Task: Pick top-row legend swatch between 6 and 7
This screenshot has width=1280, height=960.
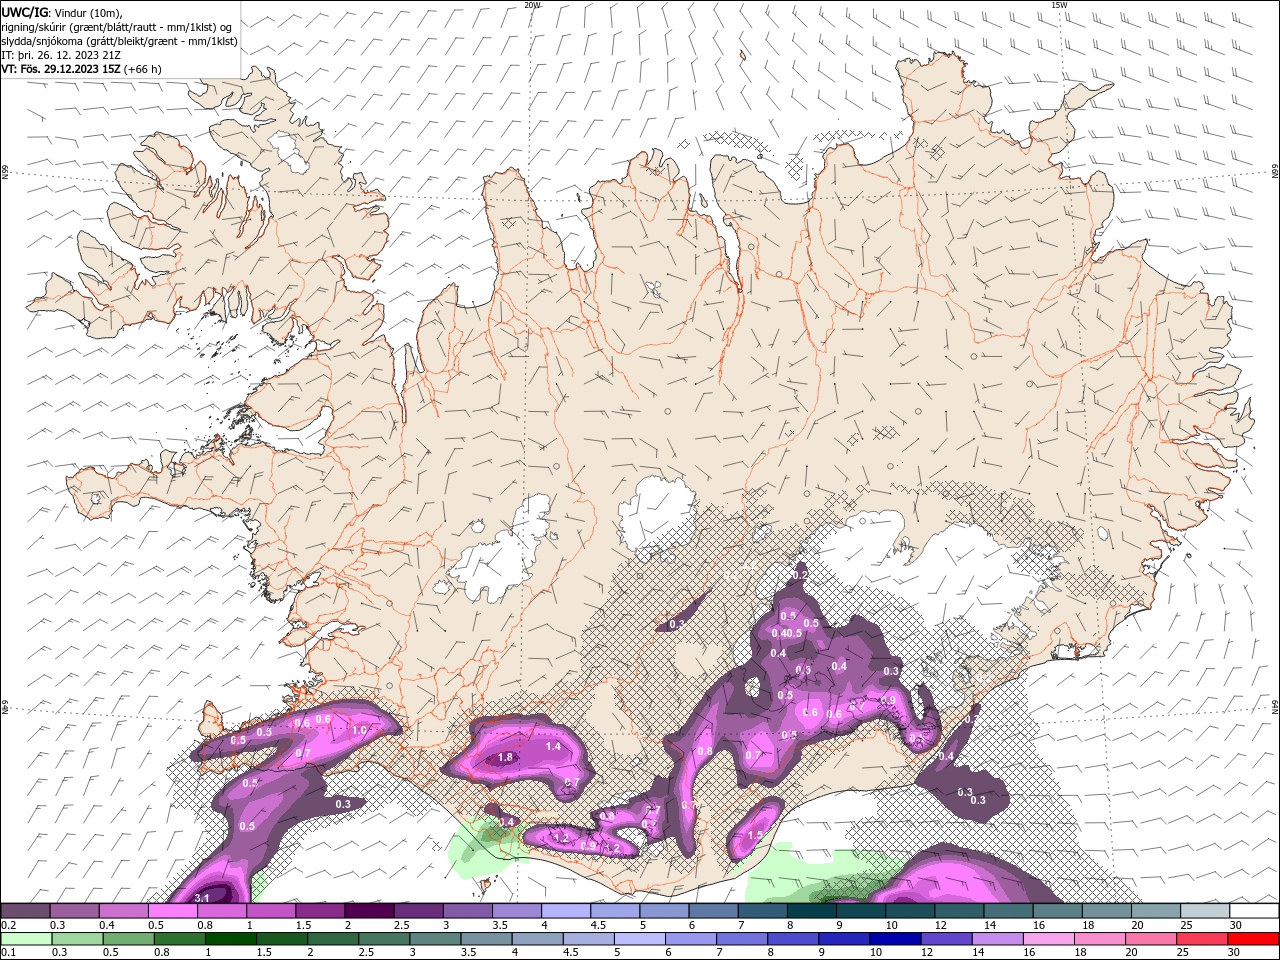Action: click(713, 911)
